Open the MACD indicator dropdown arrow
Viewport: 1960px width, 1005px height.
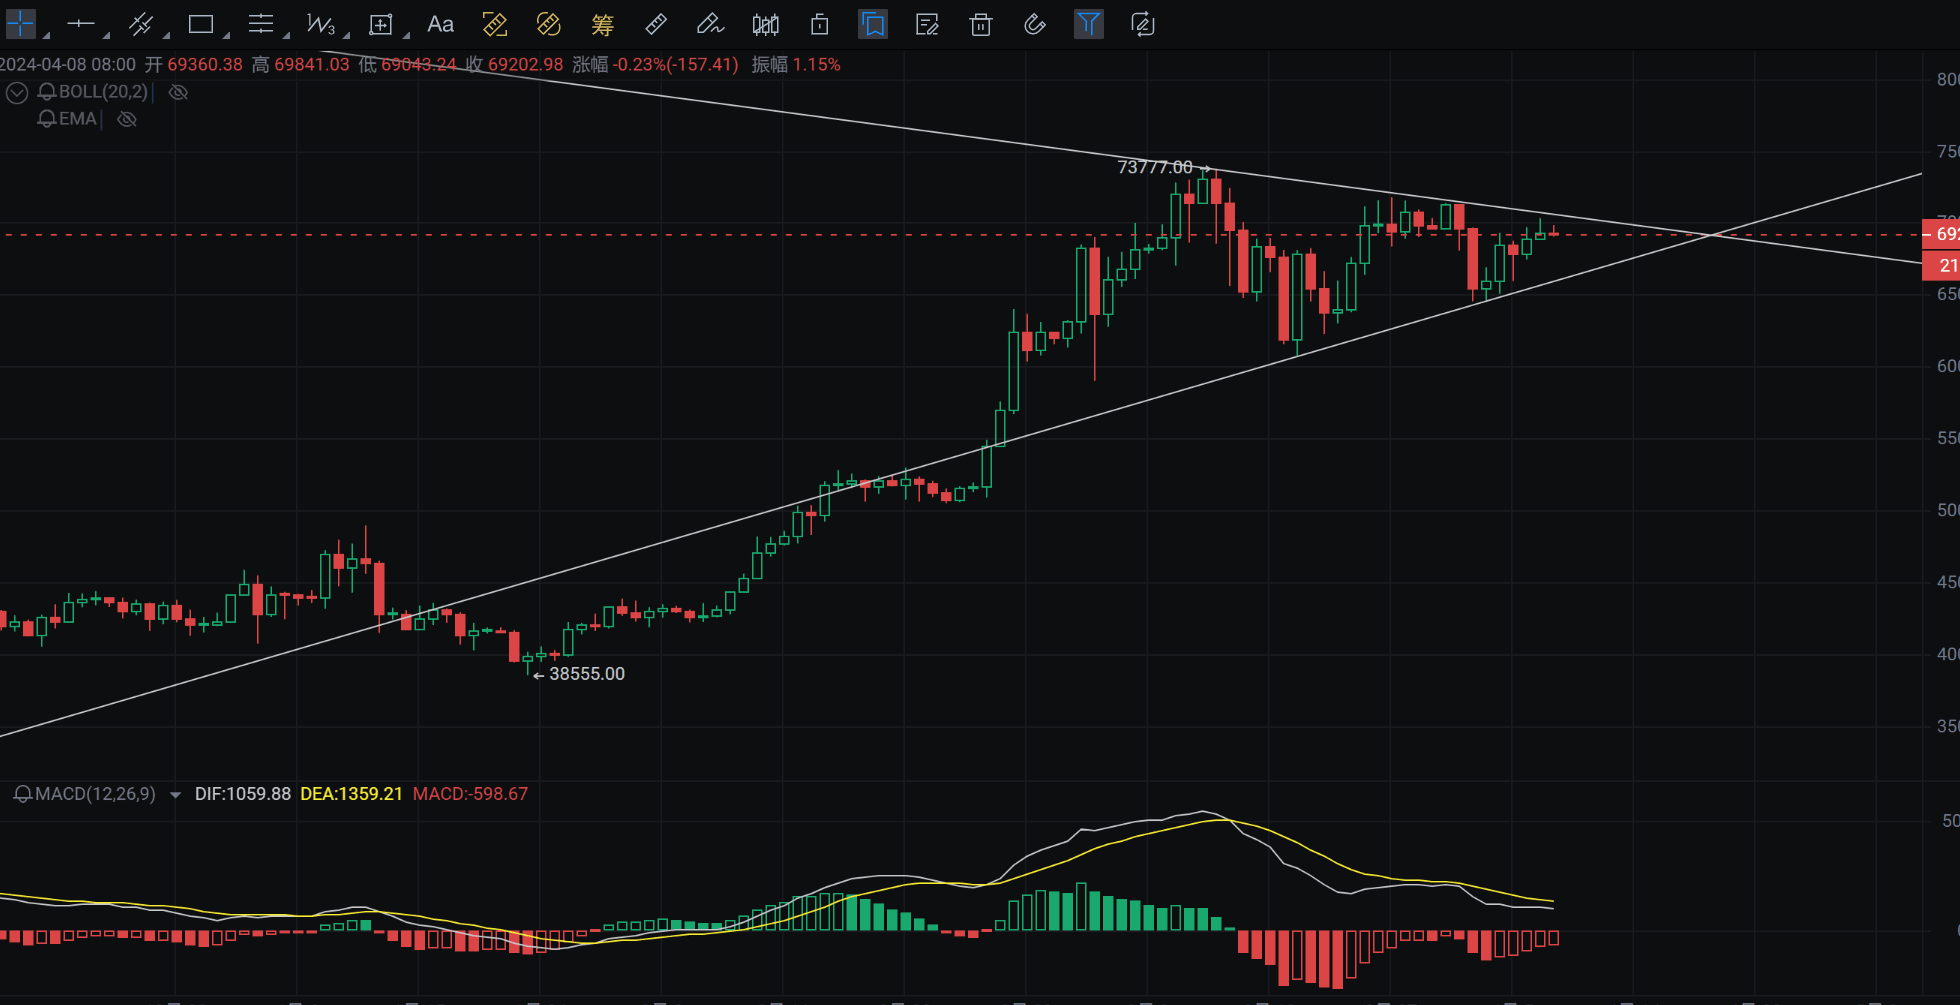pos(175,795)
